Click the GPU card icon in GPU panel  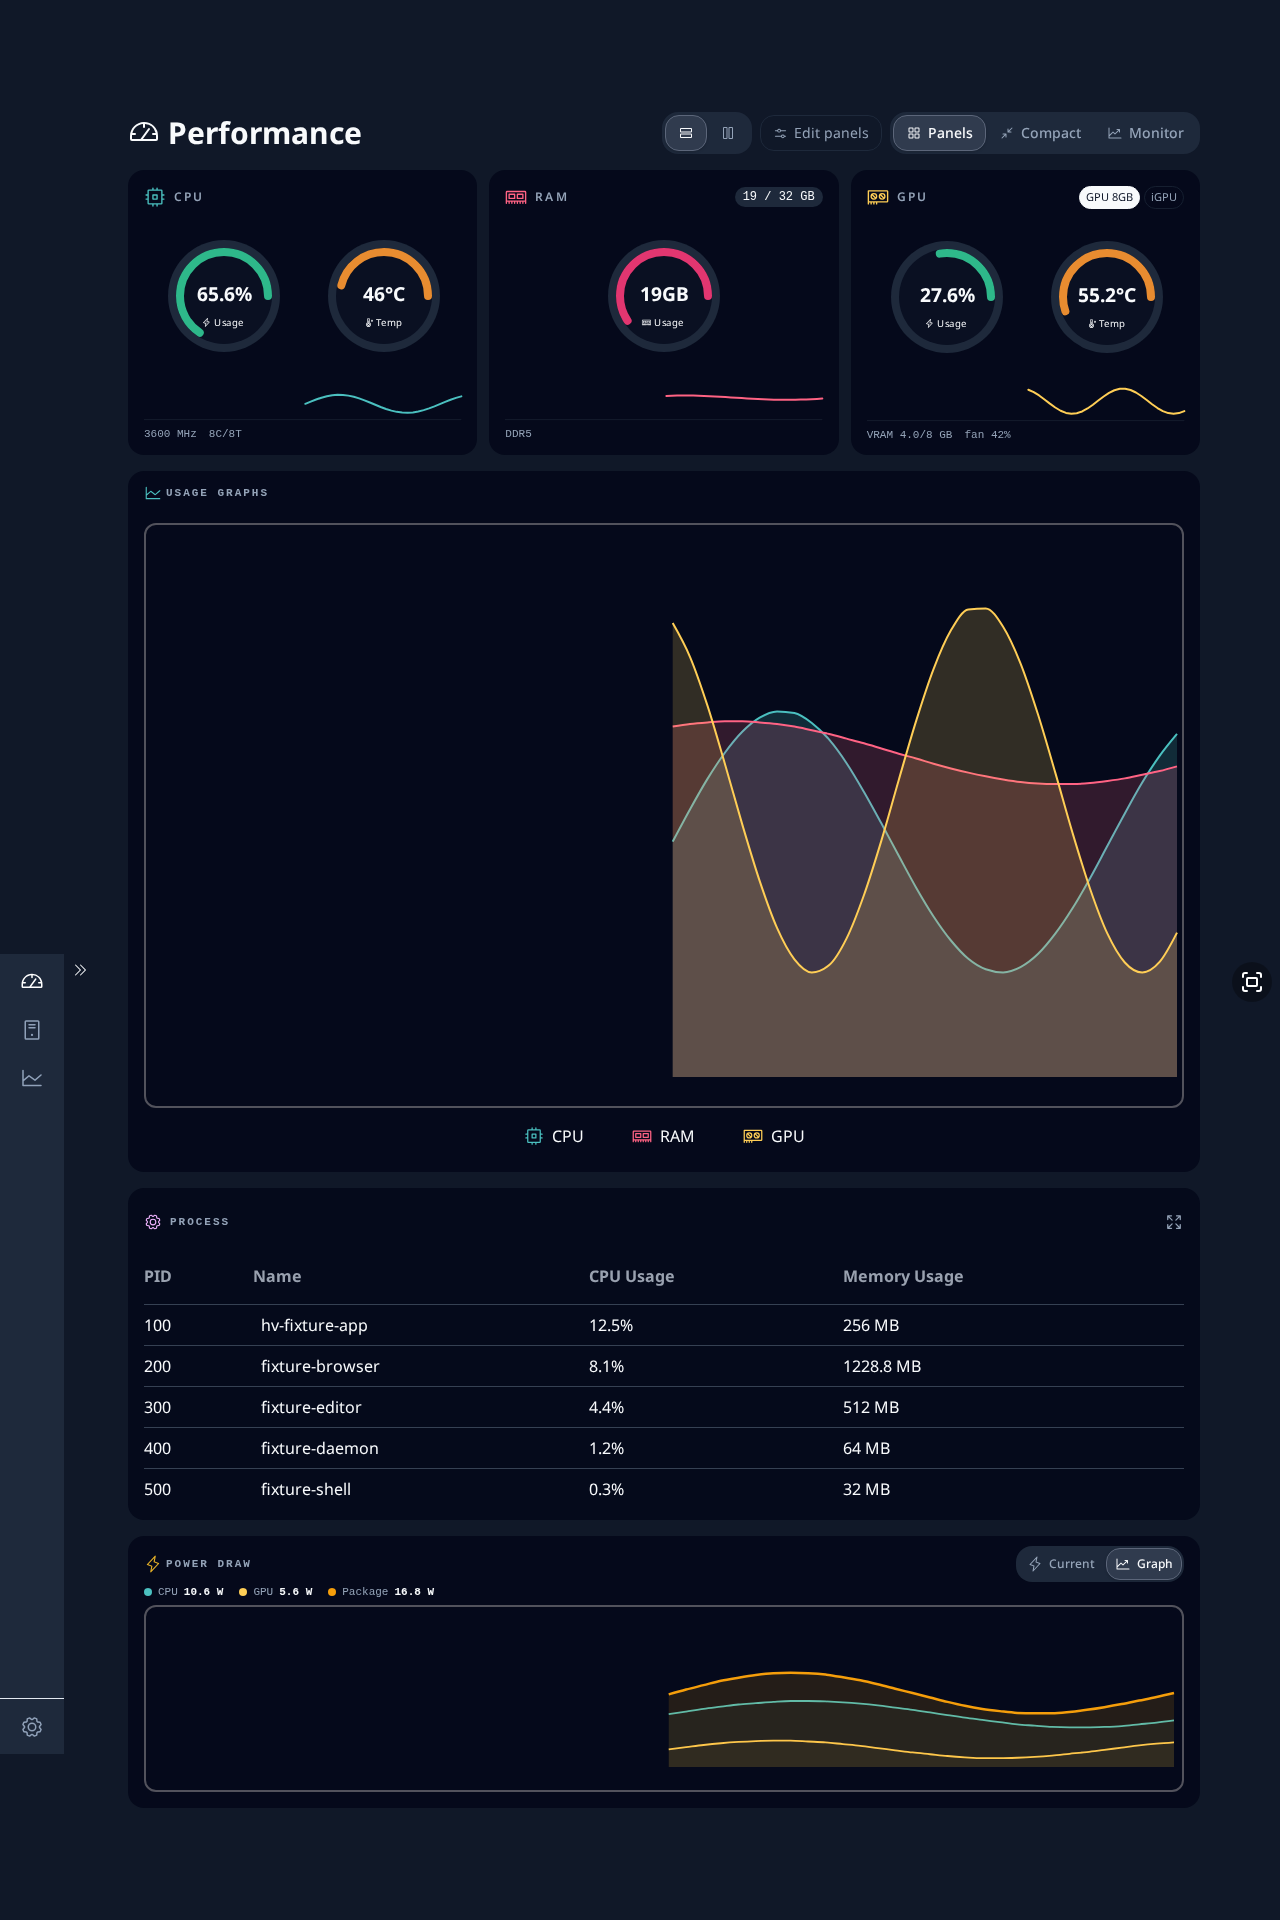point(878,197)
